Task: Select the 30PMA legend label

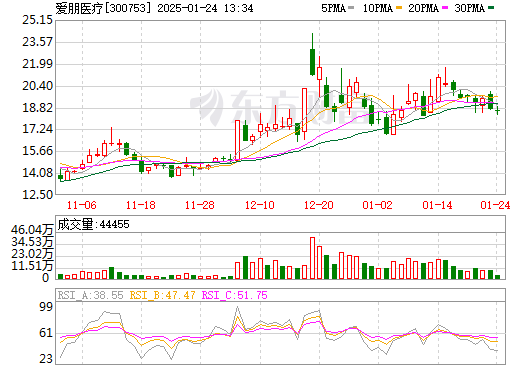Action: [469, 8]
